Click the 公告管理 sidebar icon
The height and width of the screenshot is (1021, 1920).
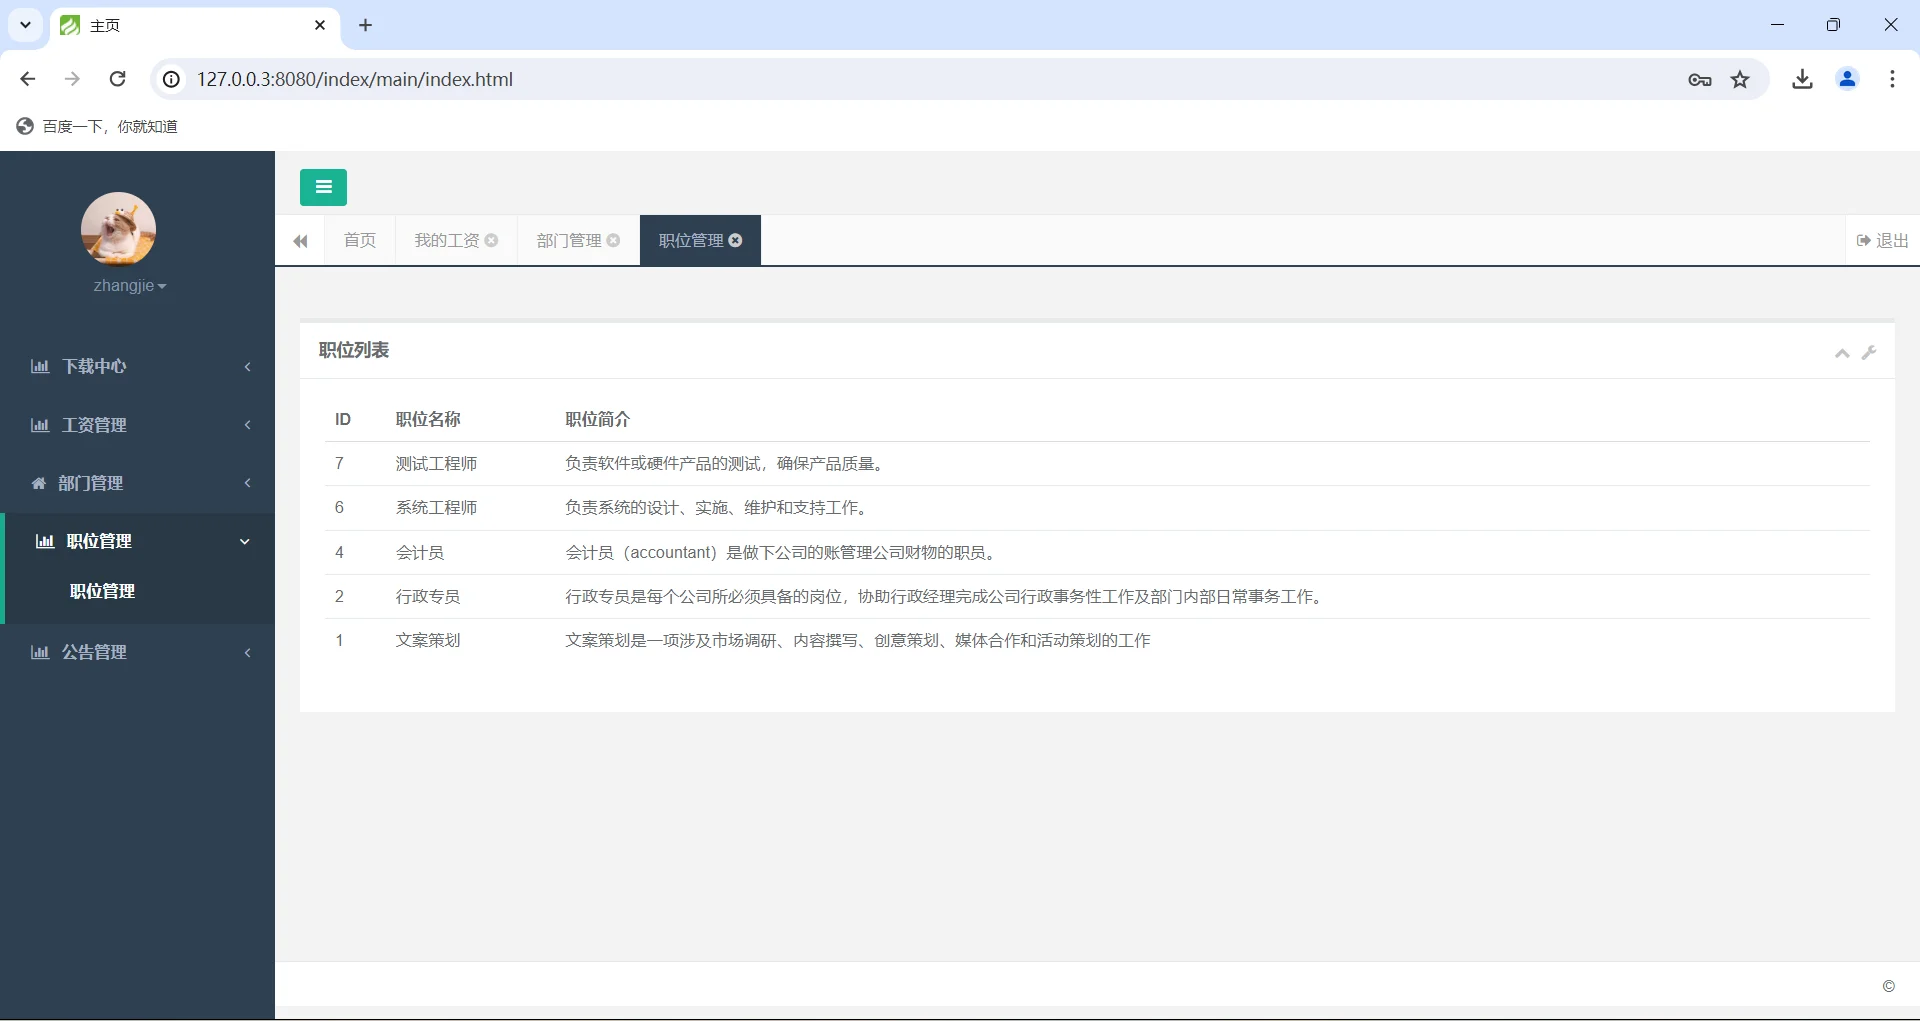[39, 652]
